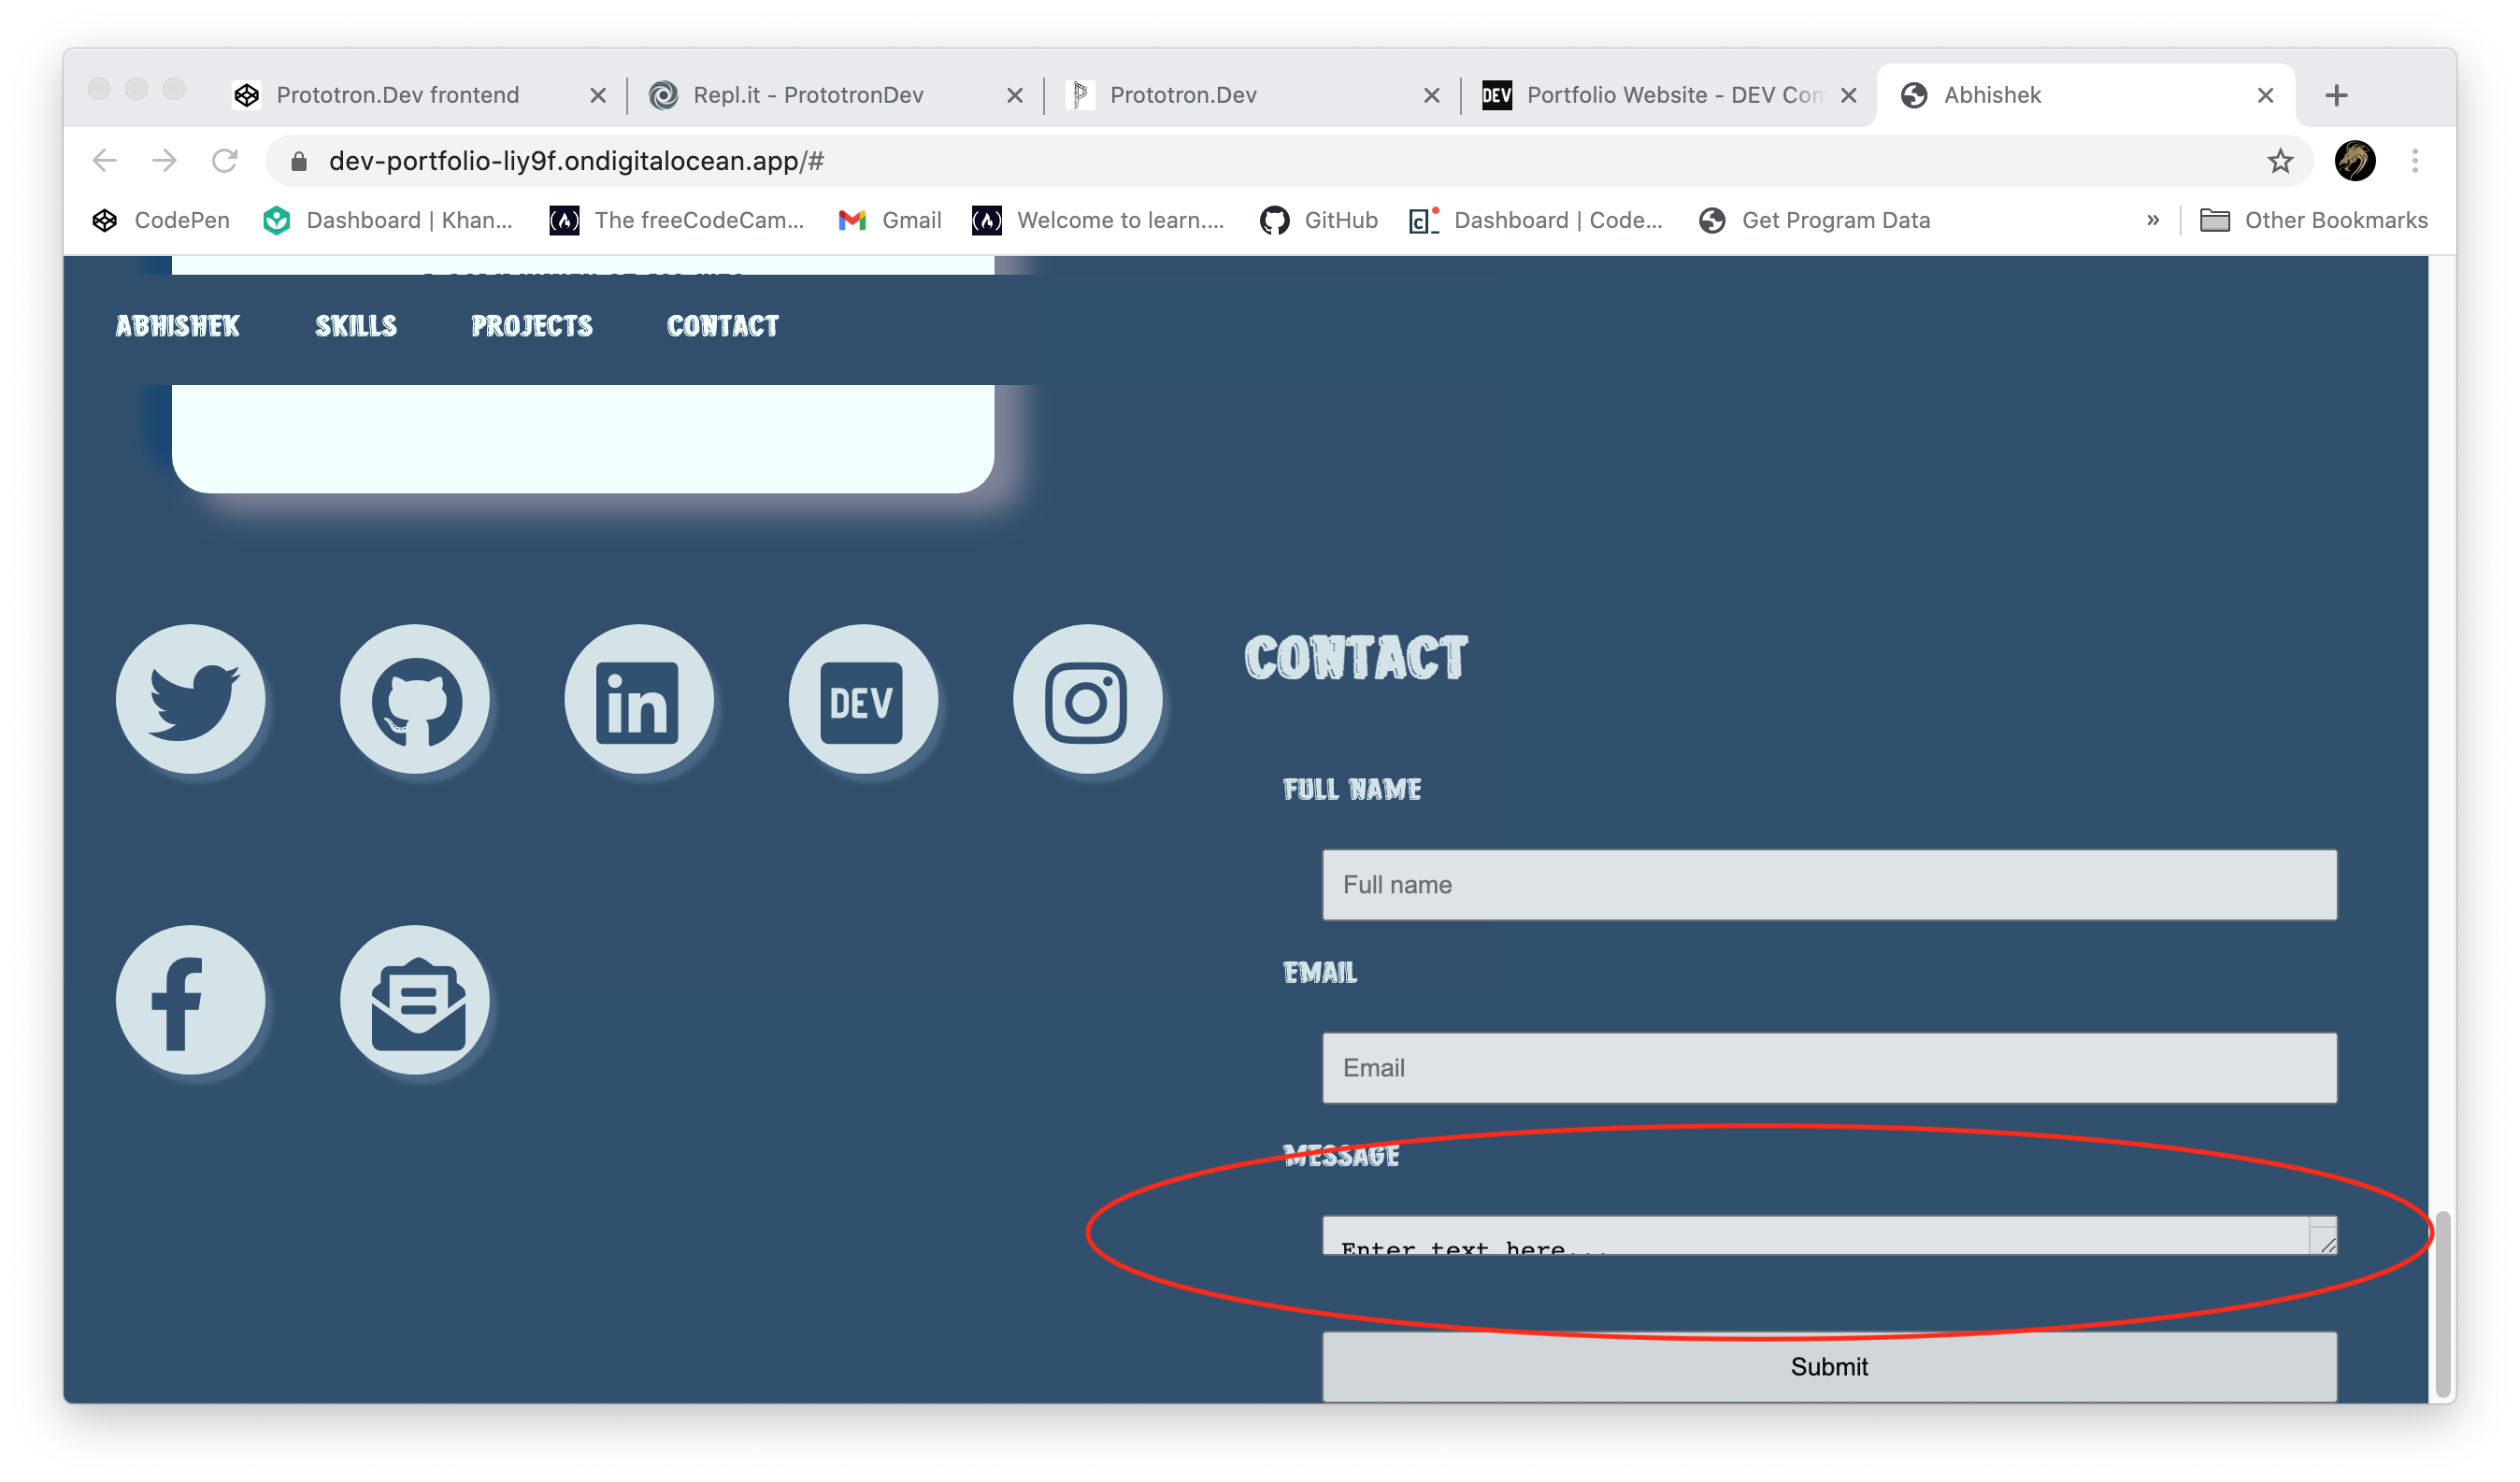Open the CodePen bookmark
This screenshot has width=2520, height=1482.
(160, 220)
